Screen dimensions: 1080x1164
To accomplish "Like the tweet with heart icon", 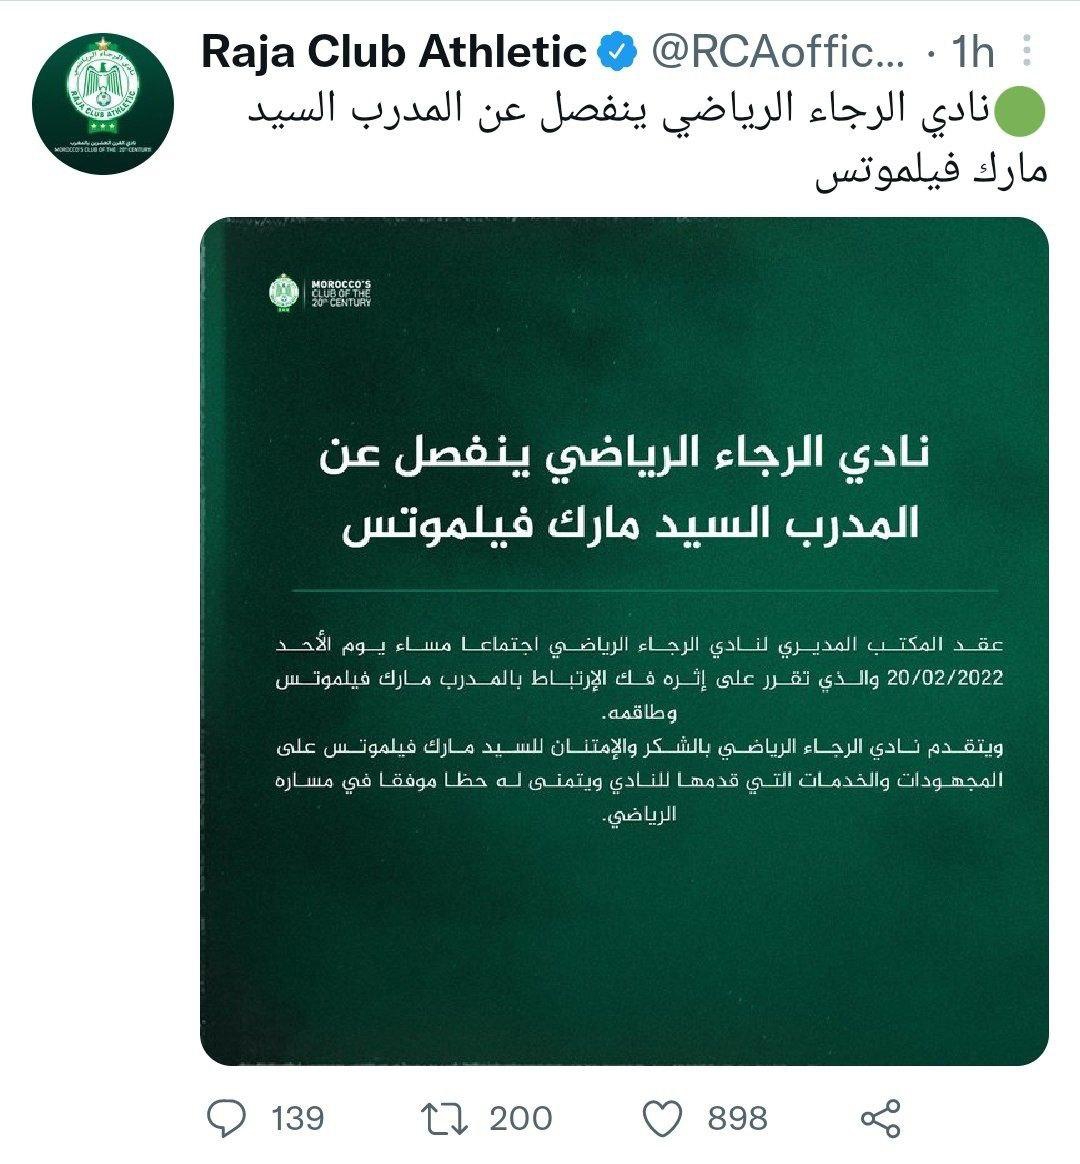I will (x=661, y=1117).
